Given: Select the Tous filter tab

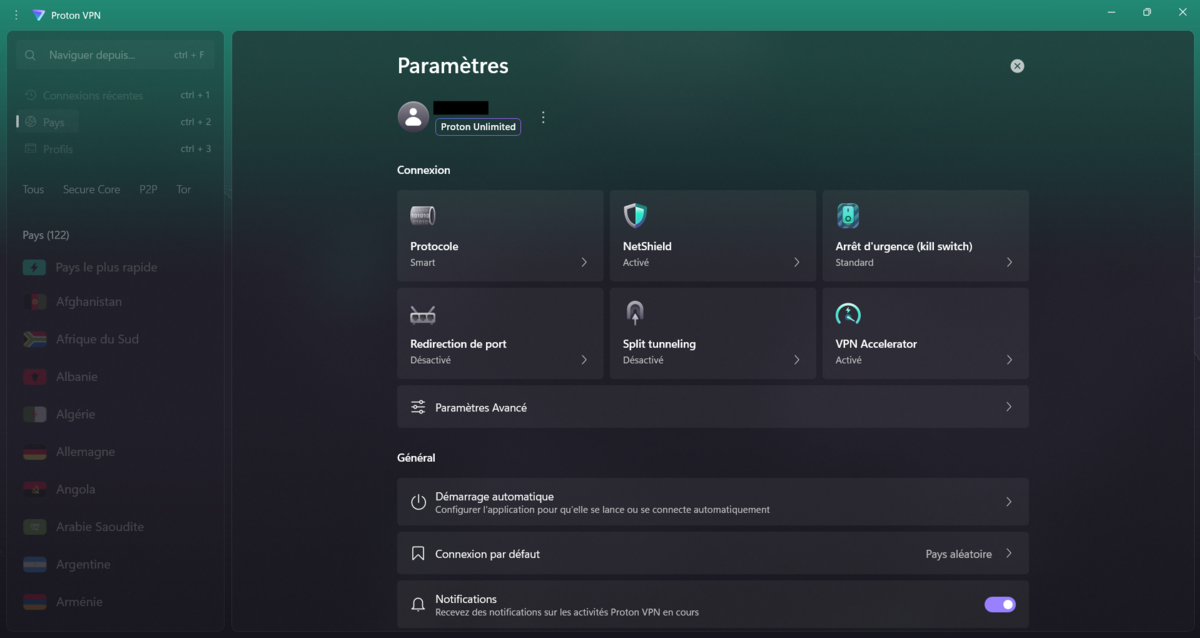Looking at the screenshot, I should [33, 189].
